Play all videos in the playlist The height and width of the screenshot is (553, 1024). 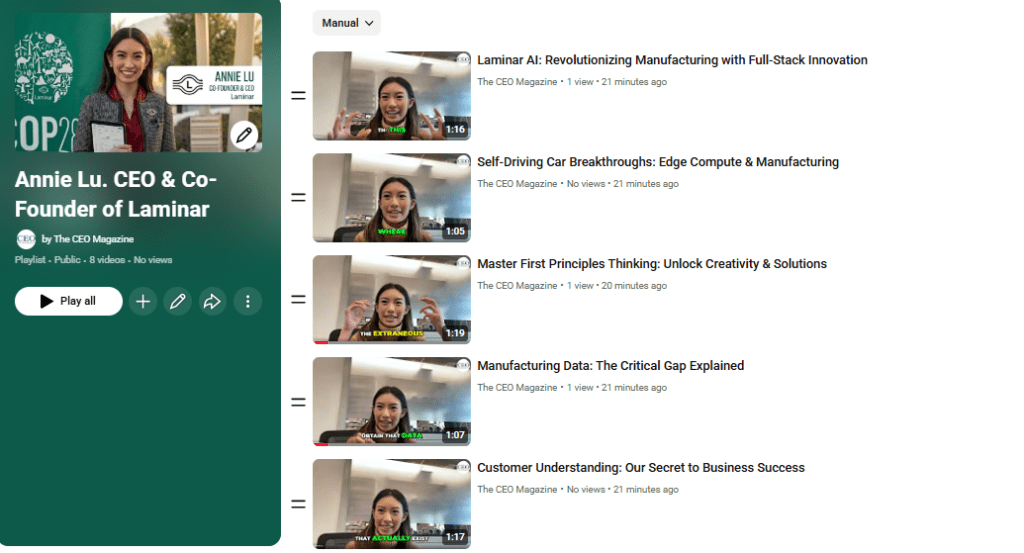[69, 301]
